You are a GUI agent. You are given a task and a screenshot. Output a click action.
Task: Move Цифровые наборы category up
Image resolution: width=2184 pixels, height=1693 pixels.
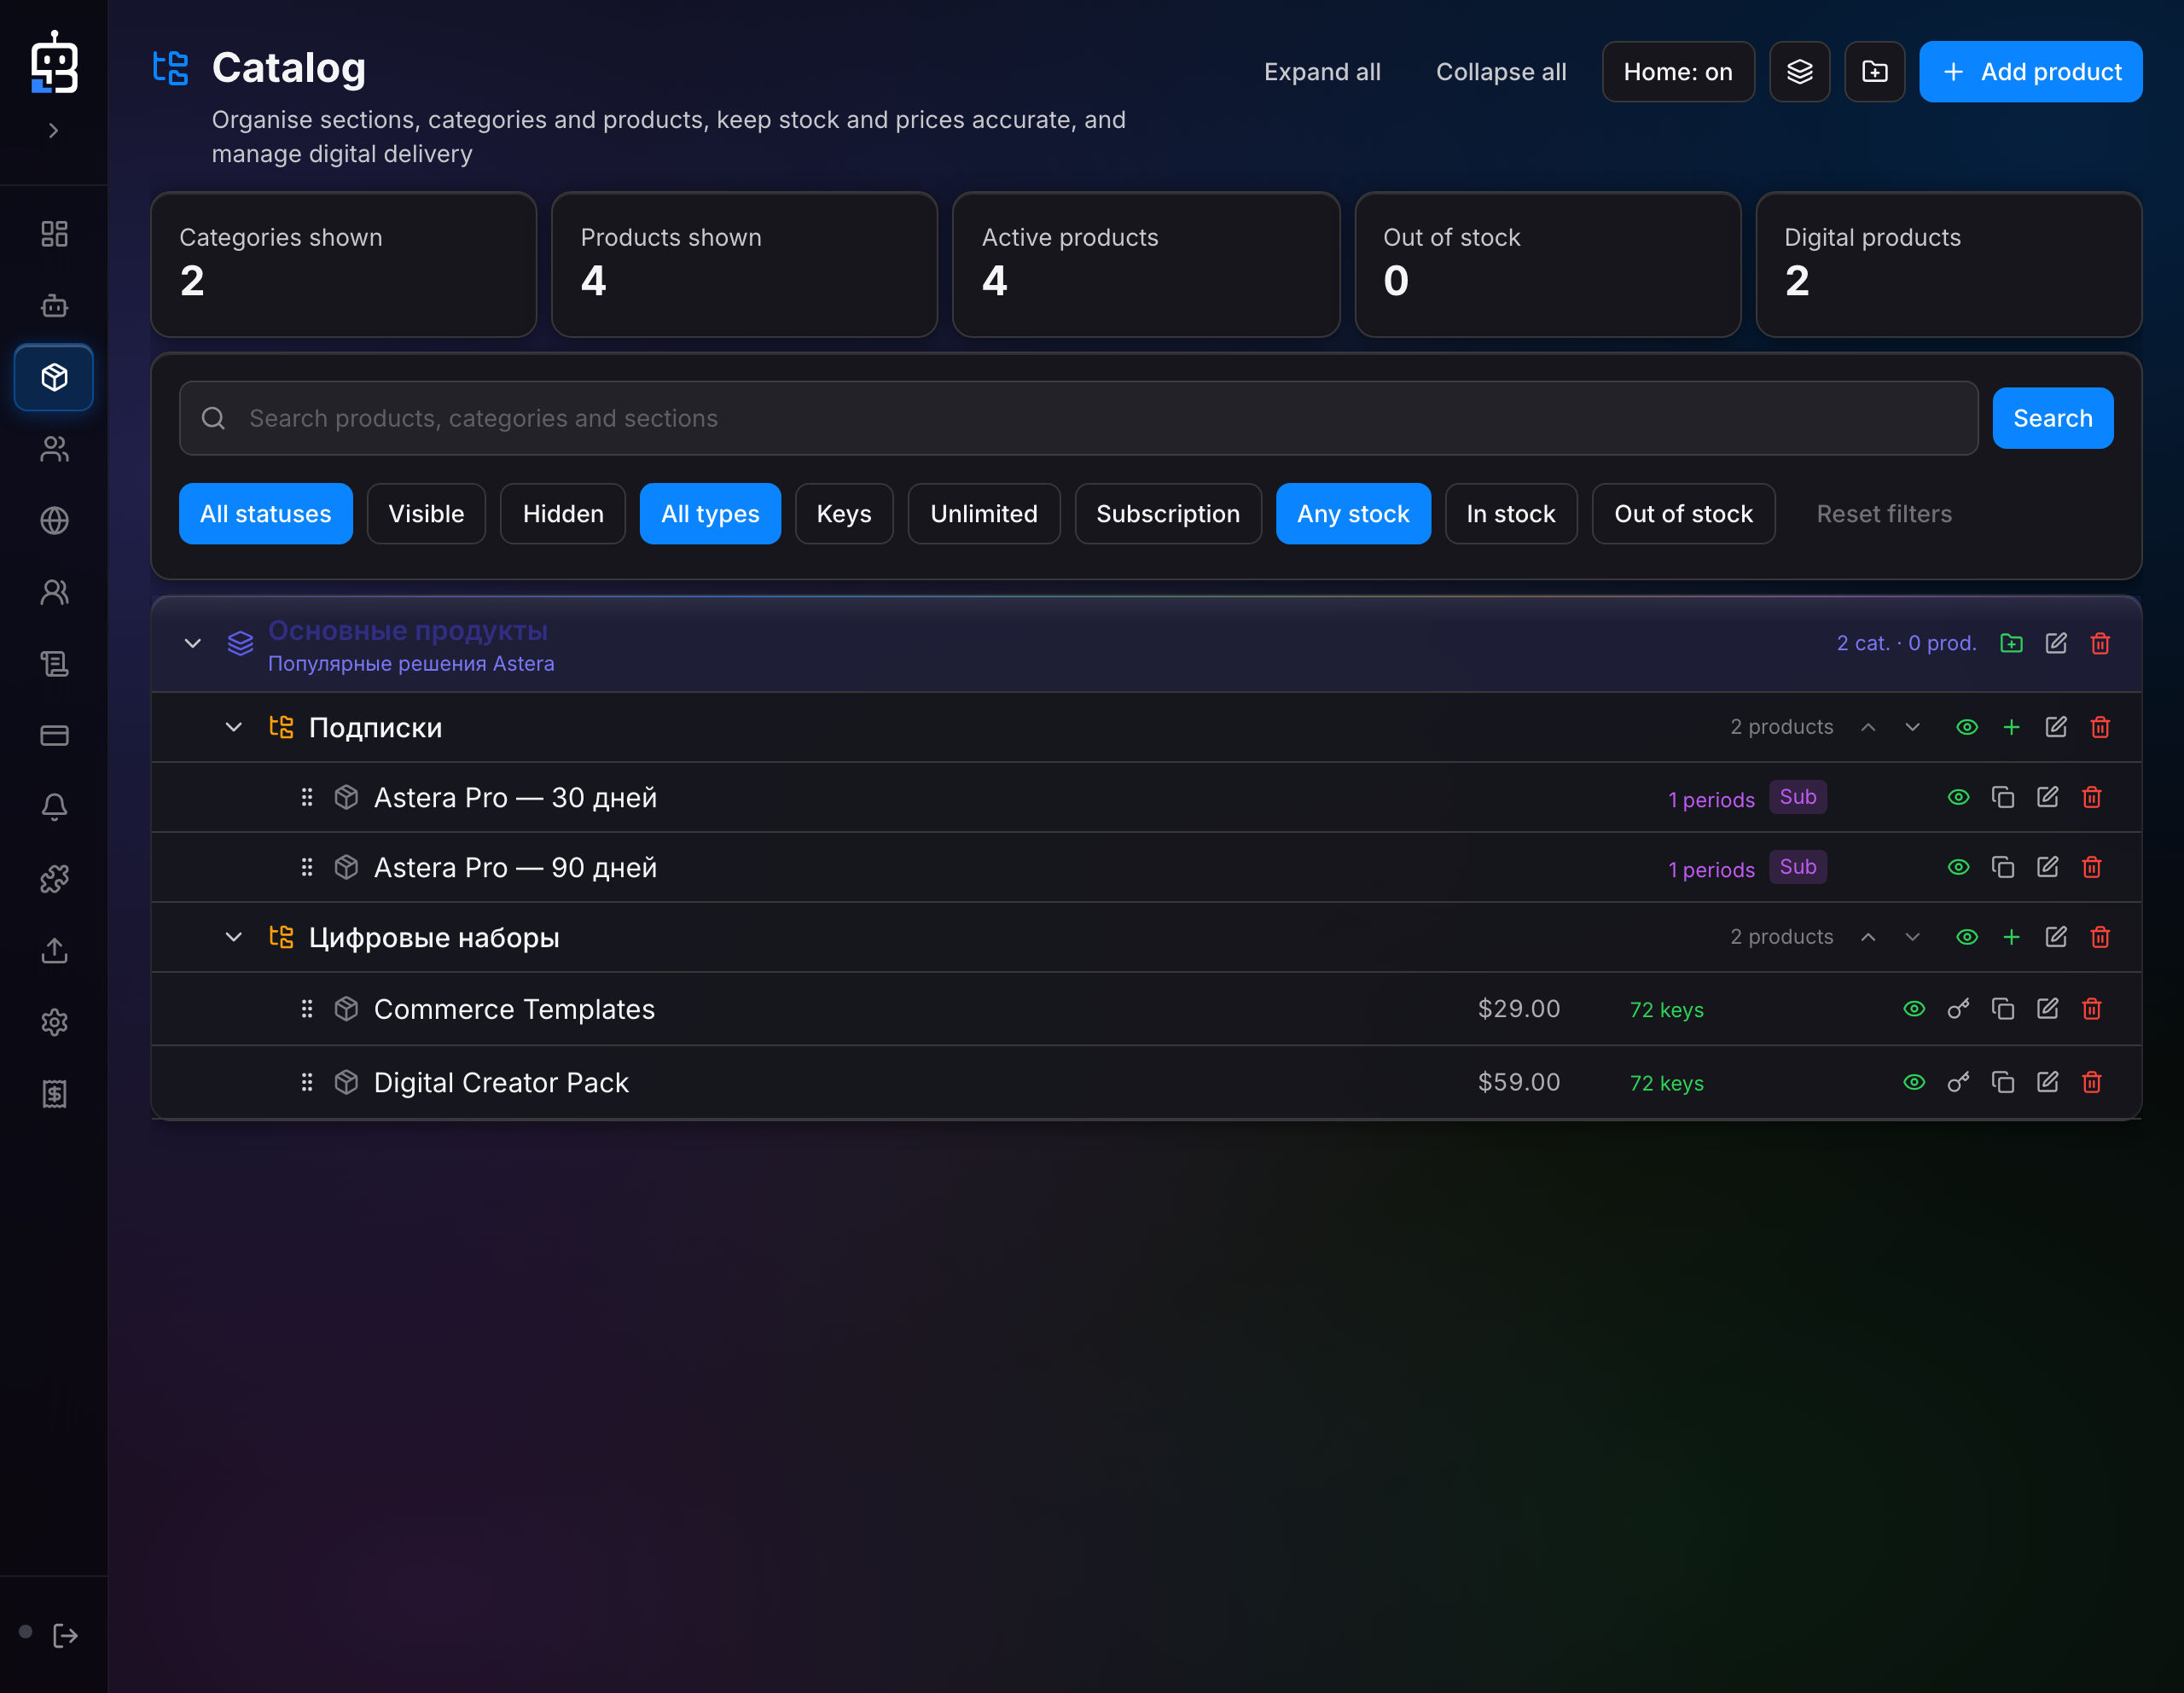1867,937
